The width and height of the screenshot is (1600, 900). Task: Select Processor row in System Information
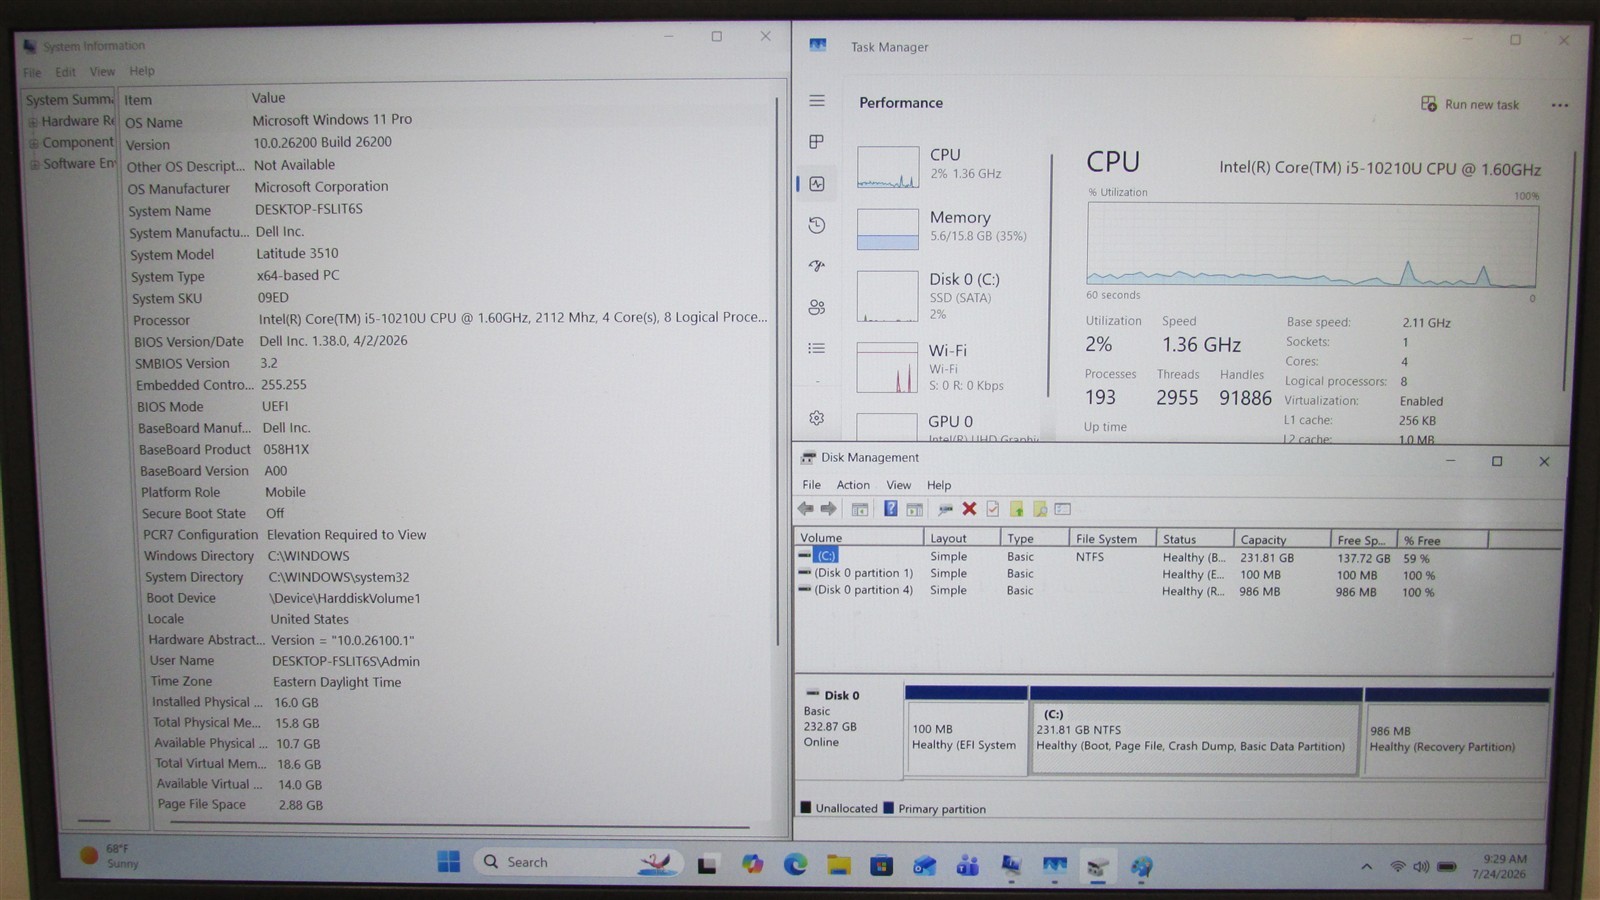[x=450, y=319]
